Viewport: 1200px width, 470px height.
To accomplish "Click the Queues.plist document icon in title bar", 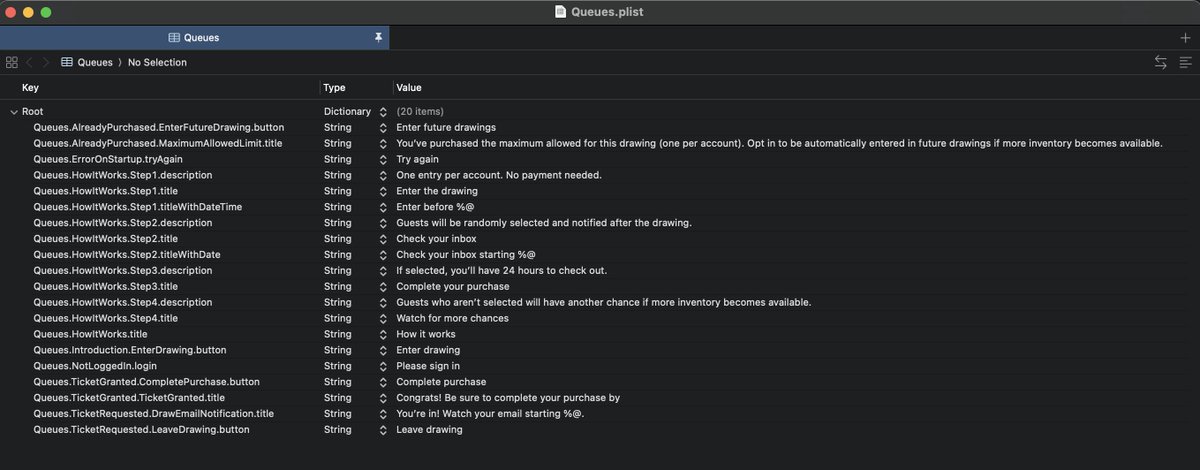I will (x=560, y=12).
